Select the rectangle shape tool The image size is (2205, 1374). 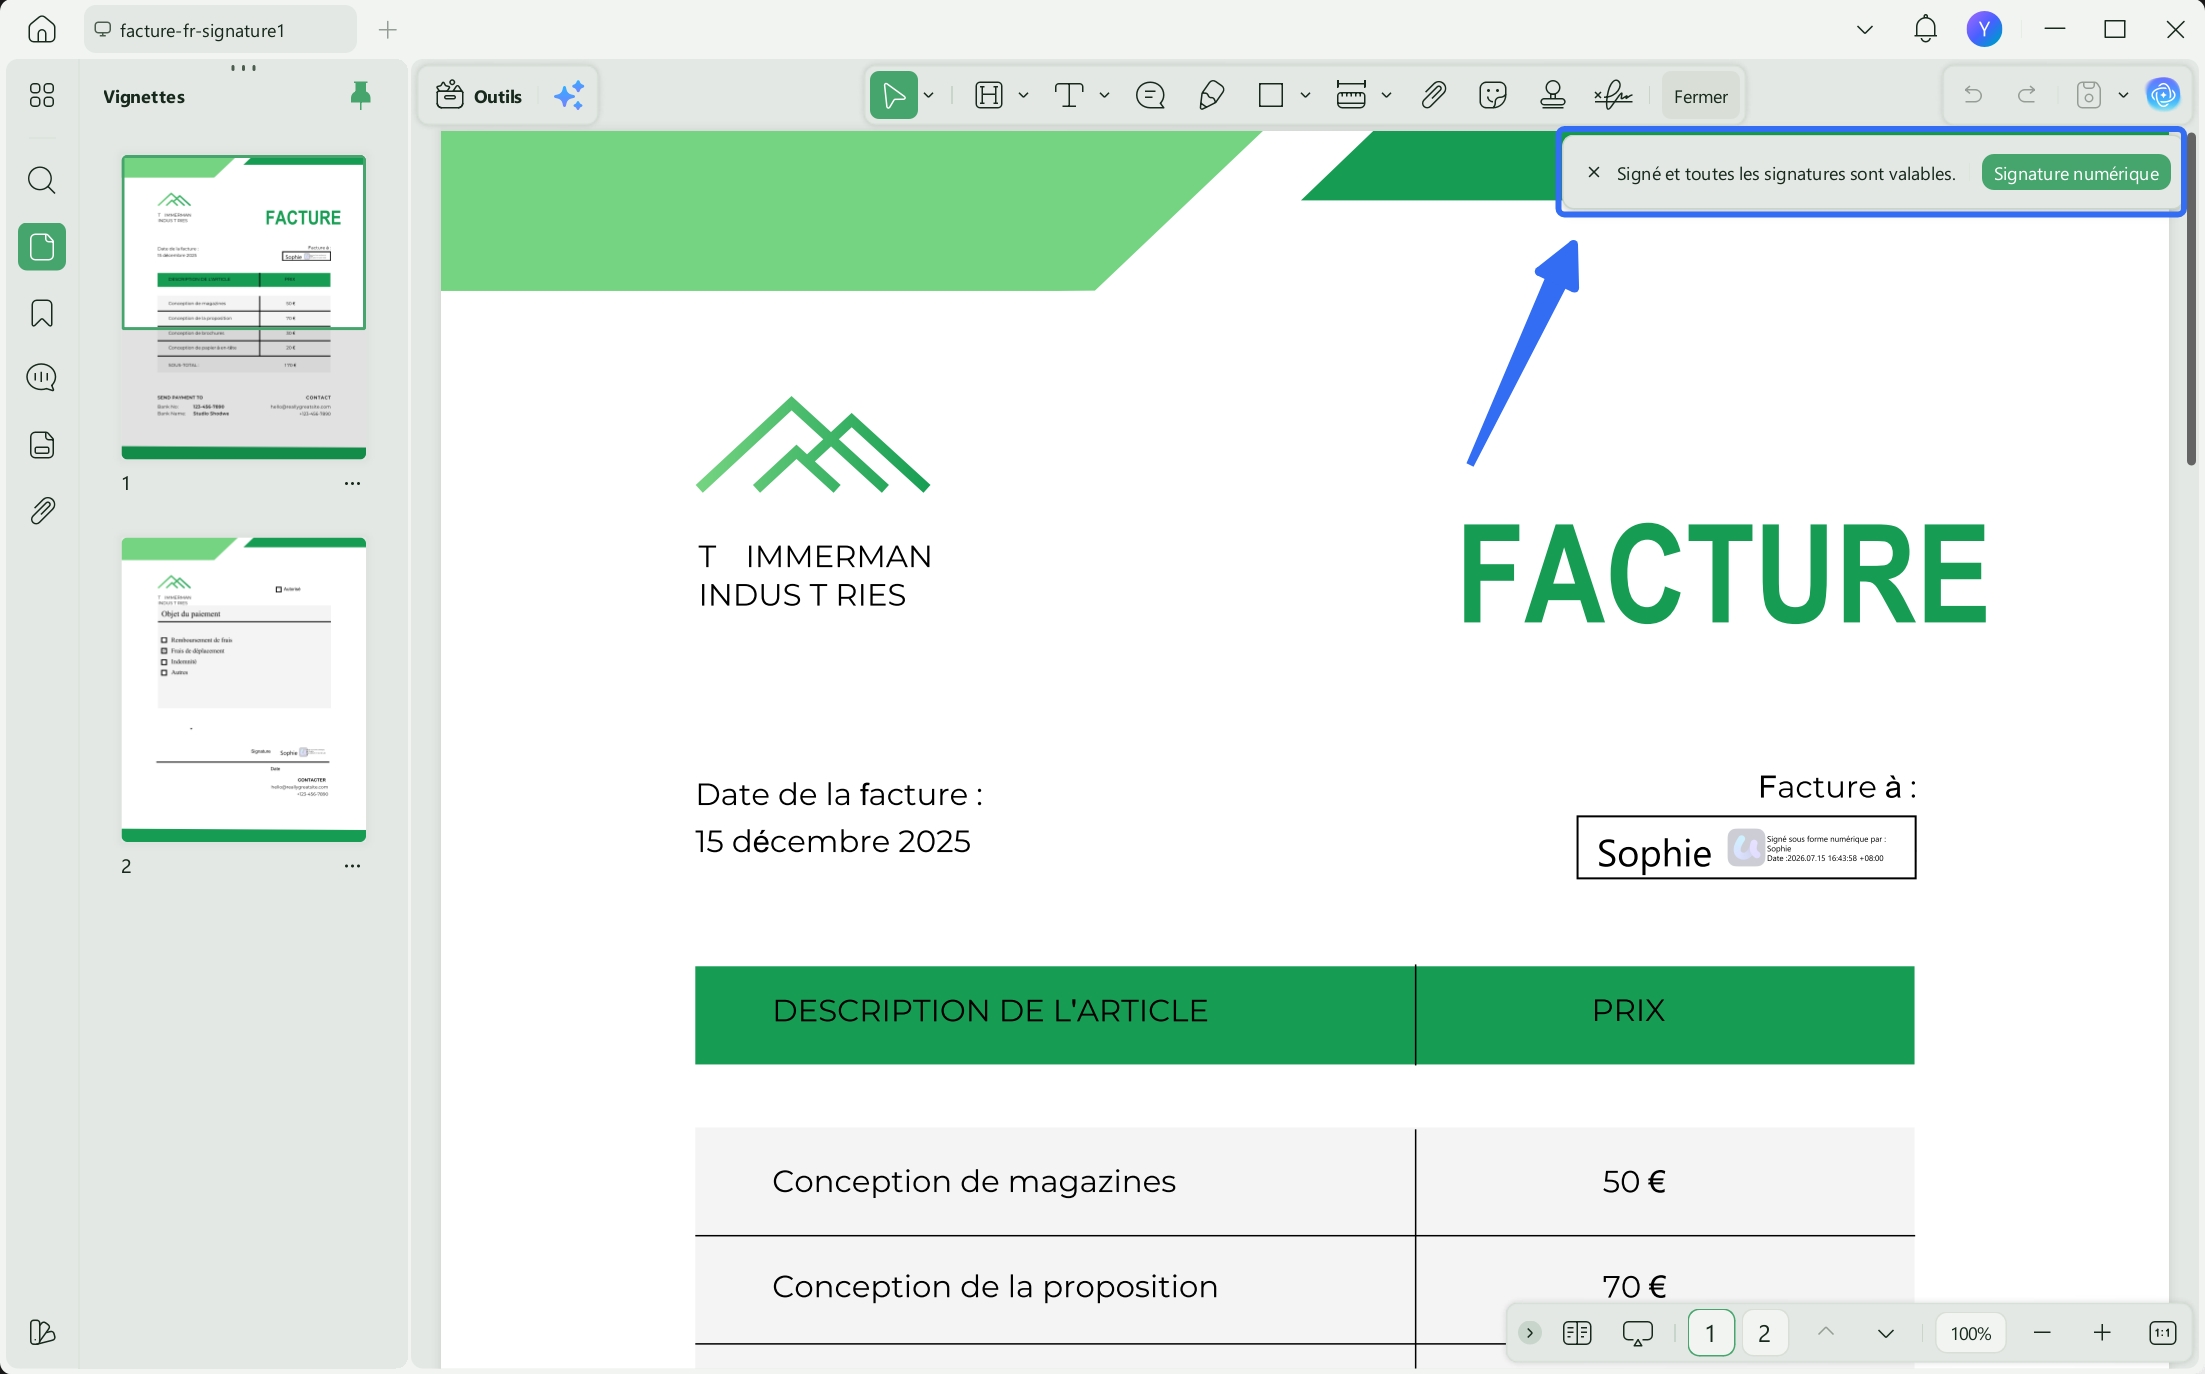(1271, 96)
